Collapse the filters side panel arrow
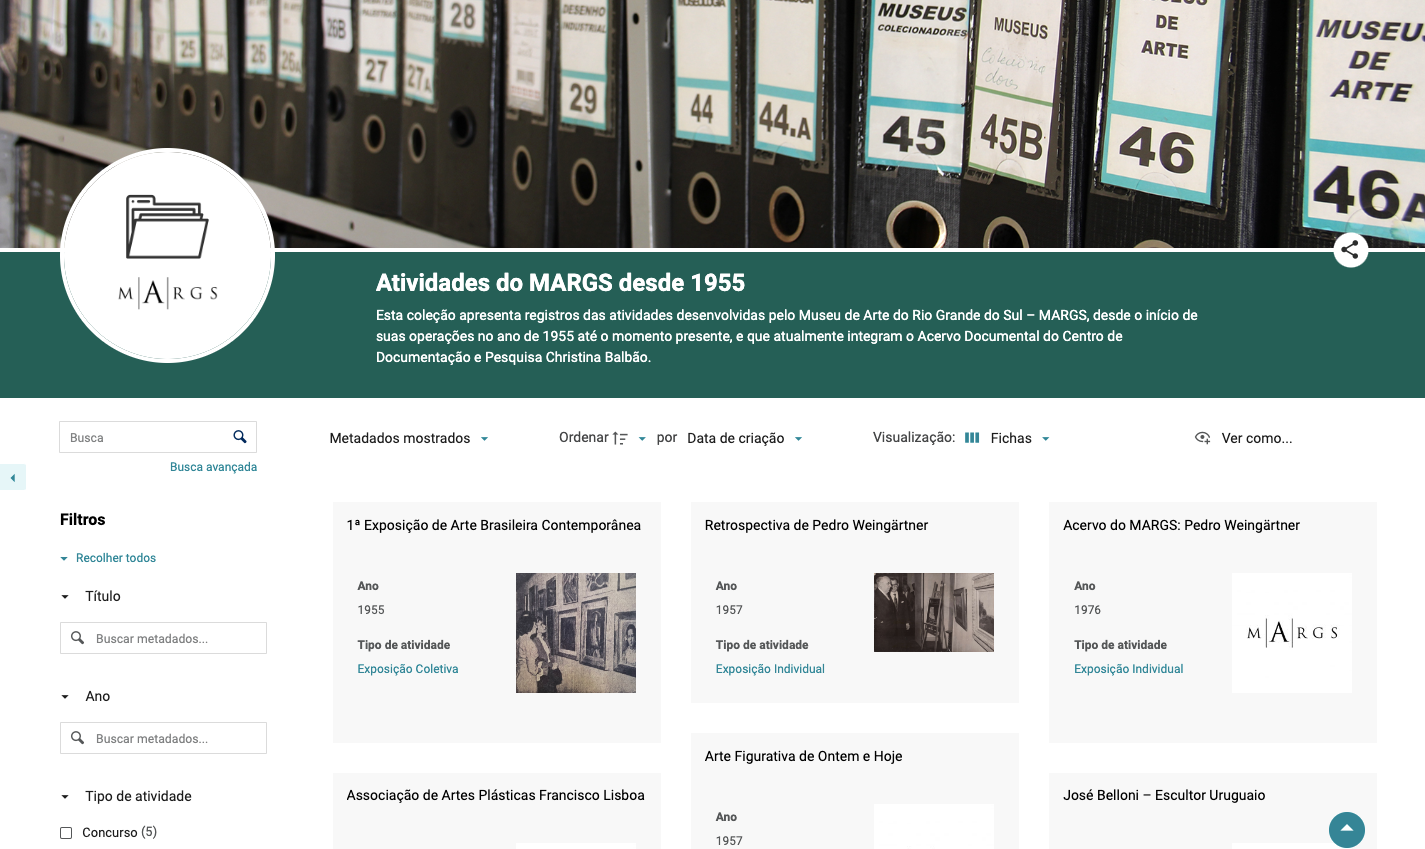This screenshot has height=849, width=1425. click(12, 478)
